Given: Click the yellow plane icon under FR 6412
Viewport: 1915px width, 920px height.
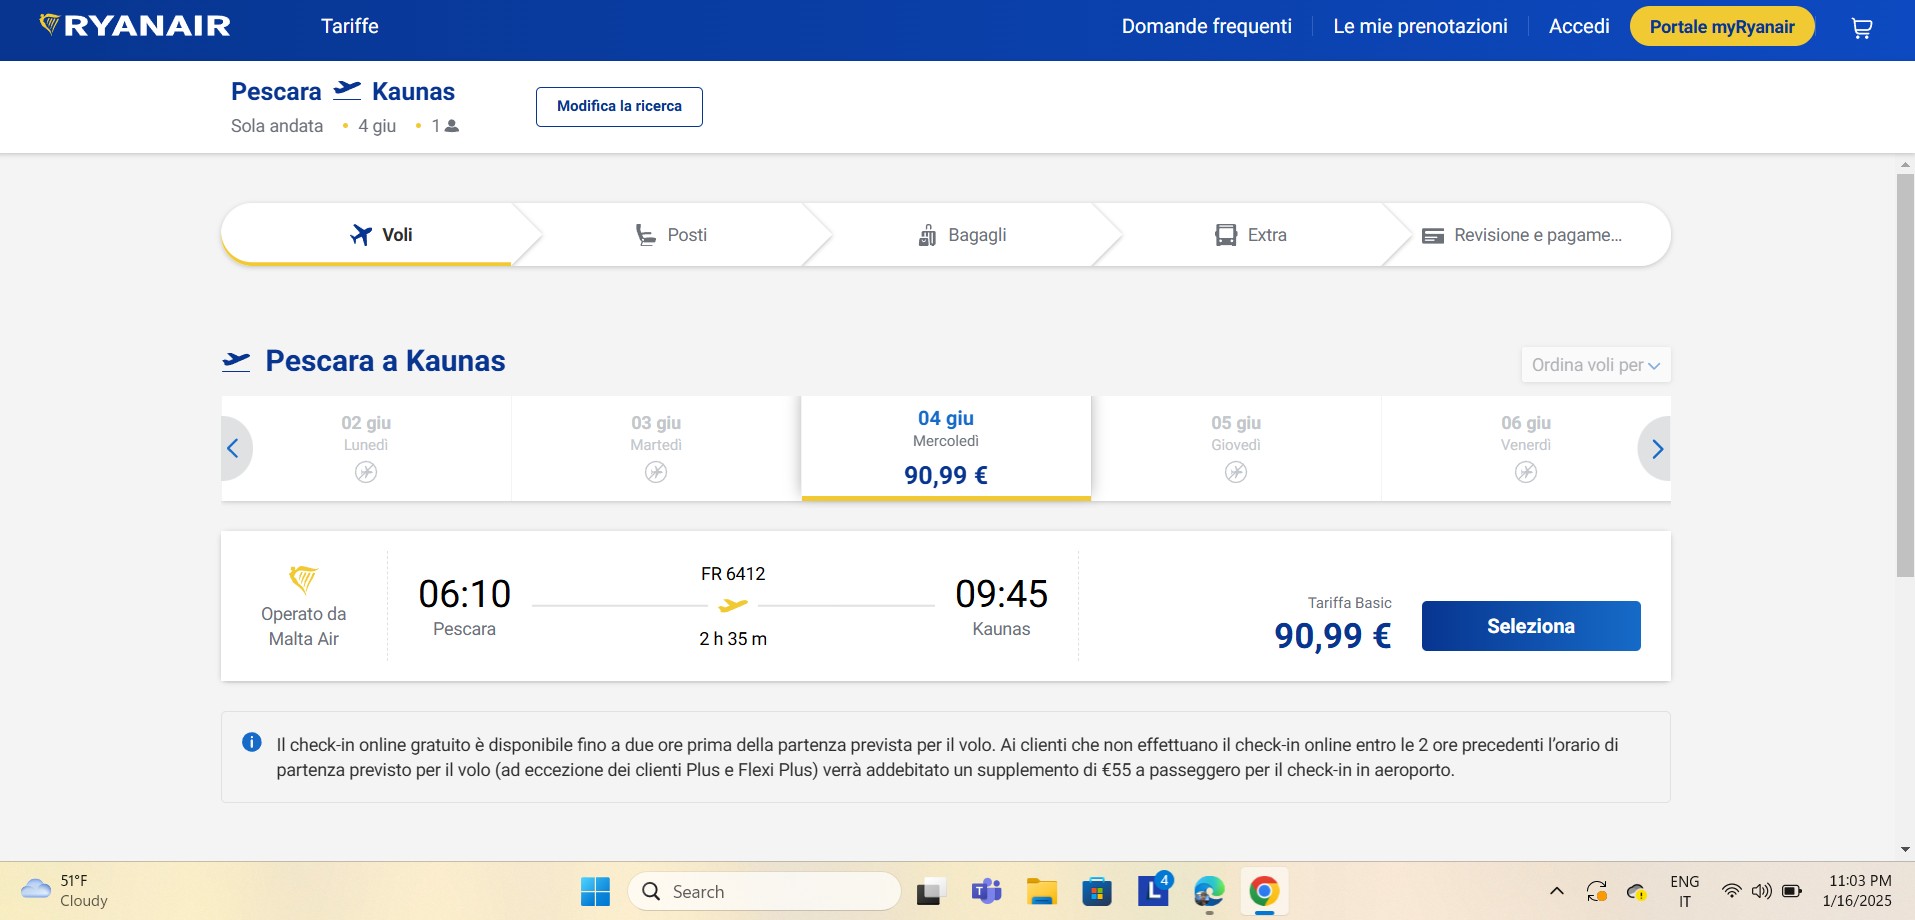Looking at the screenshot, I should pos(733,605).
